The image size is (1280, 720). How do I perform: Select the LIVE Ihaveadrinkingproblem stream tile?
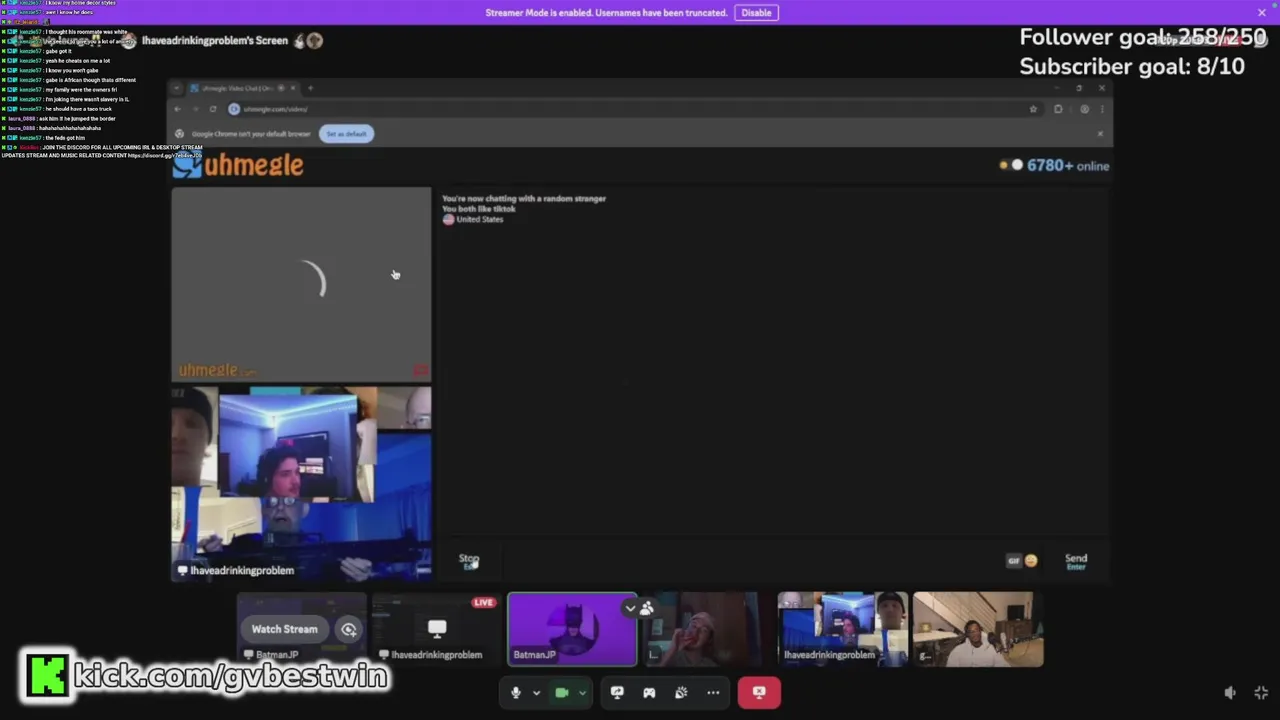[x=436, y=629]
